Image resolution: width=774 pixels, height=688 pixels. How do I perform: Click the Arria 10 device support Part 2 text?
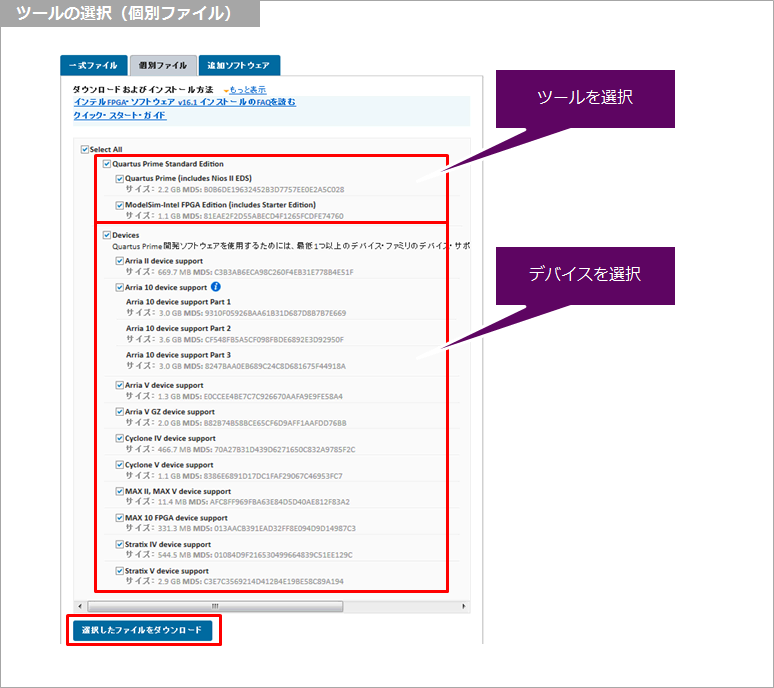(x=178, y=328)
